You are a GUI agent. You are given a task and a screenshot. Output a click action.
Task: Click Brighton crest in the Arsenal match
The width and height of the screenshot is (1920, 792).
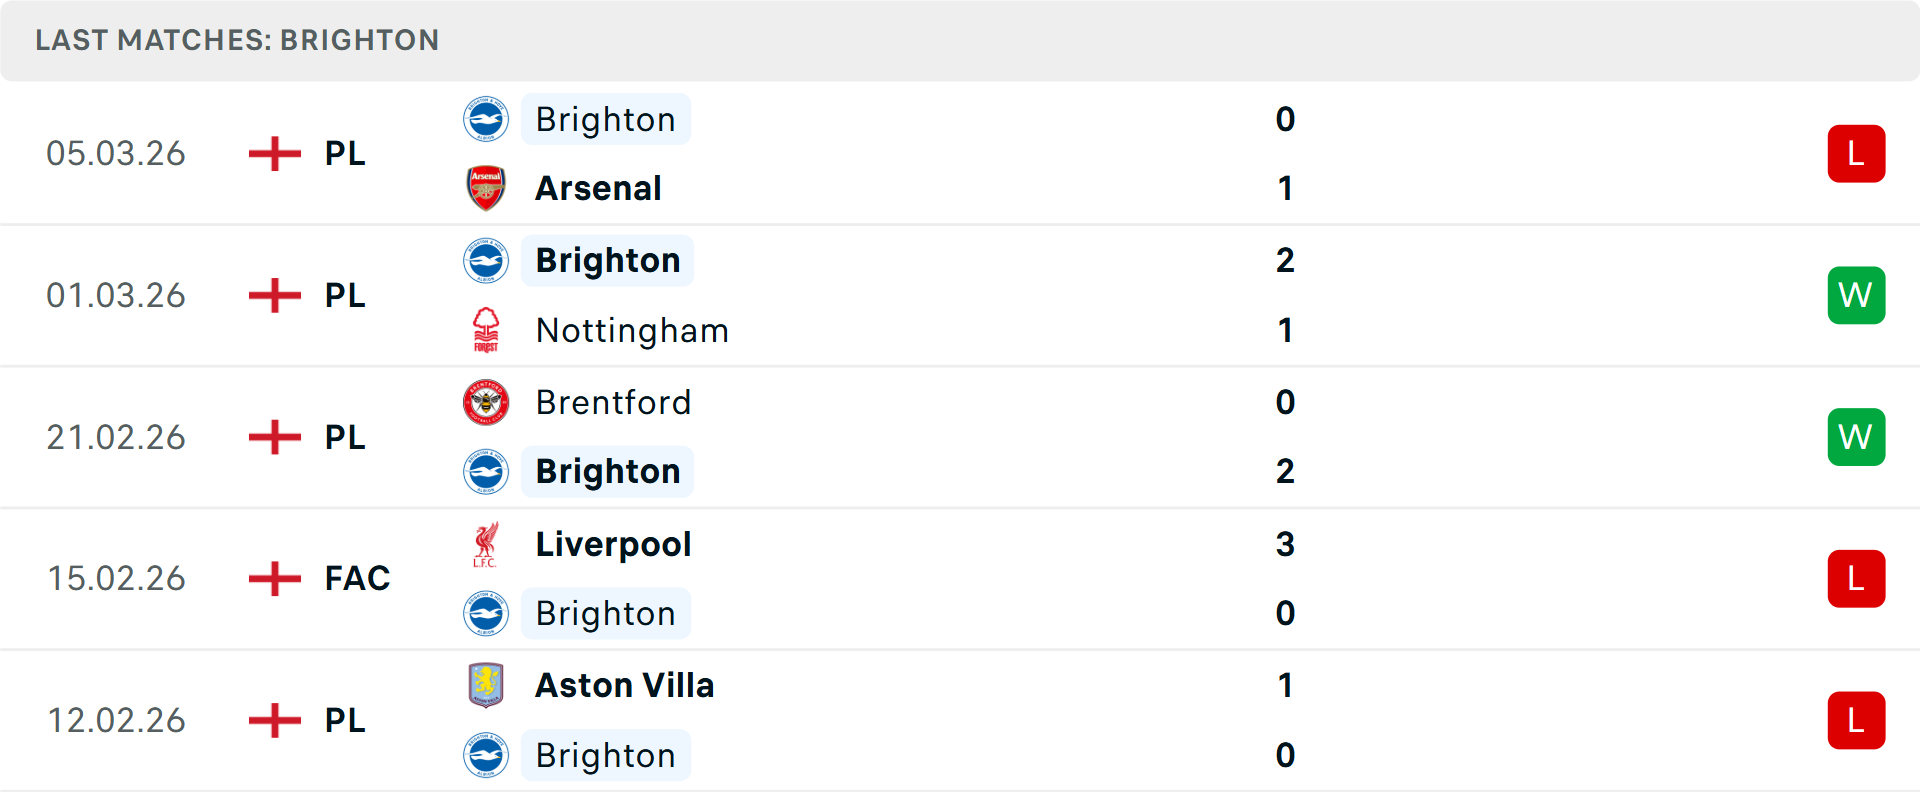[486, 119]
